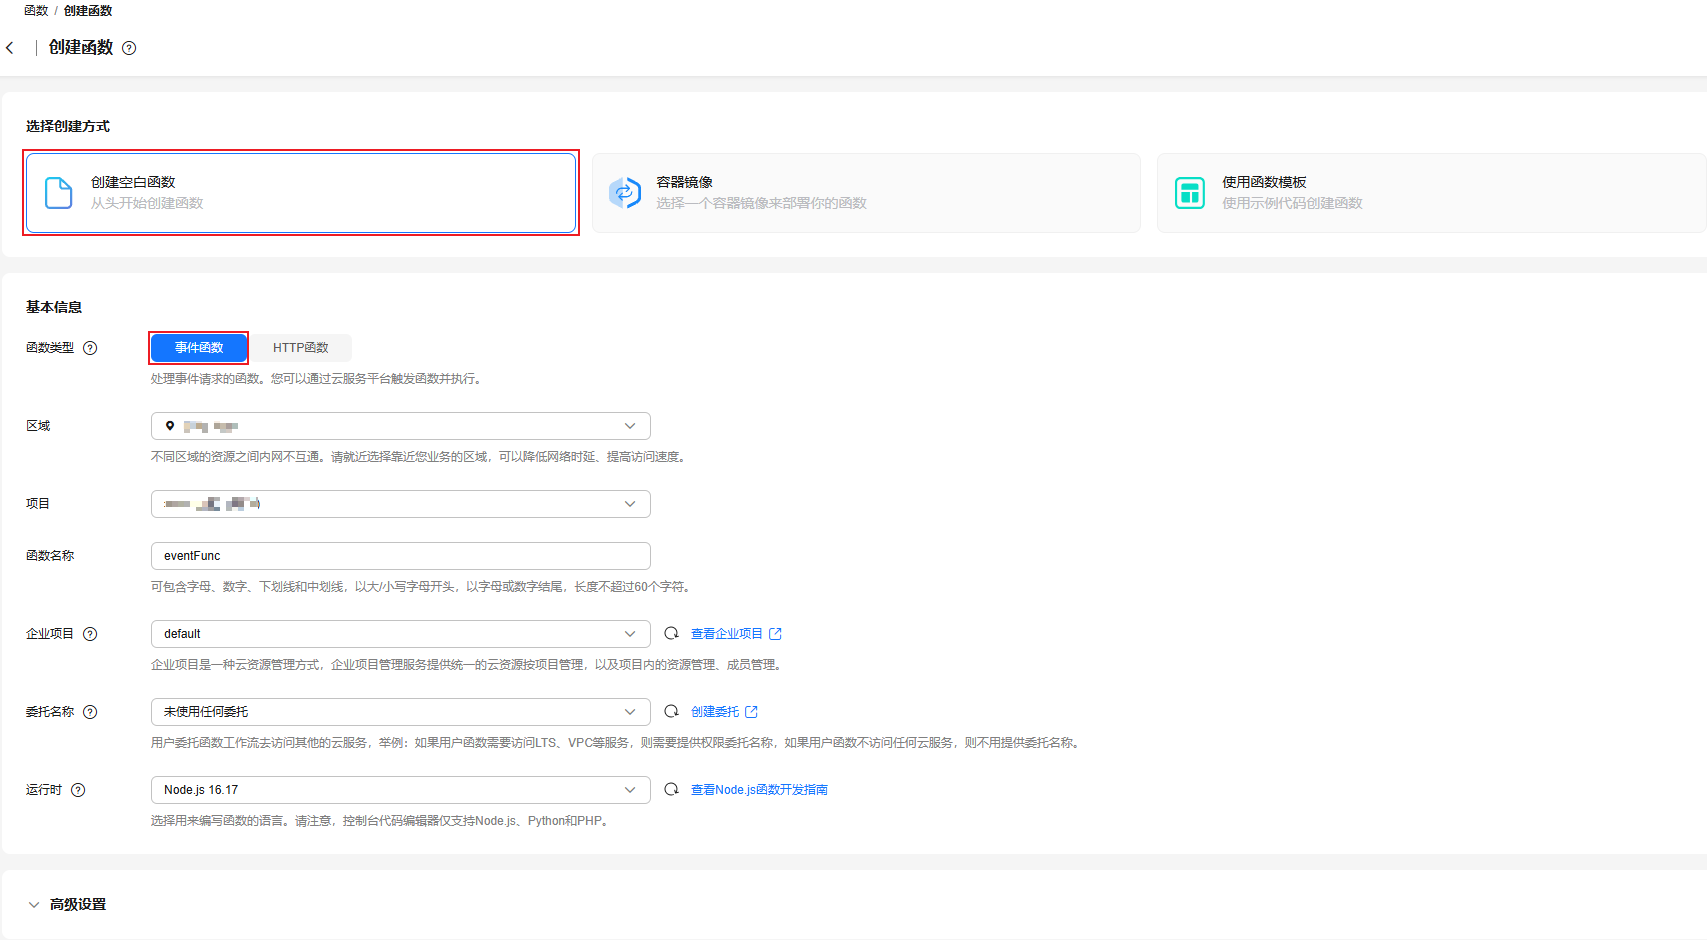Refresh the 企业项目 list
1707x940 pixels.
tap(672, 633)
